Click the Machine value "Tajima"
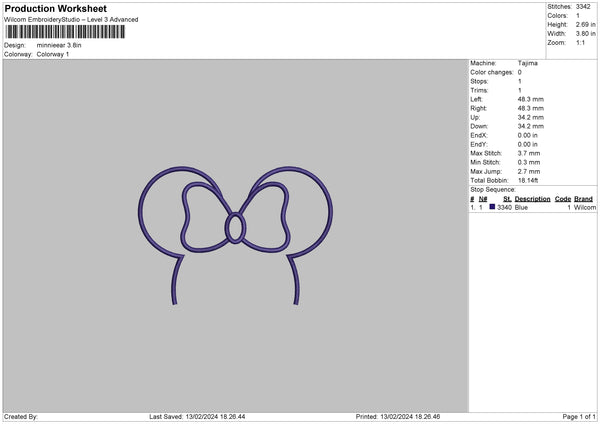 pos(528,63)
